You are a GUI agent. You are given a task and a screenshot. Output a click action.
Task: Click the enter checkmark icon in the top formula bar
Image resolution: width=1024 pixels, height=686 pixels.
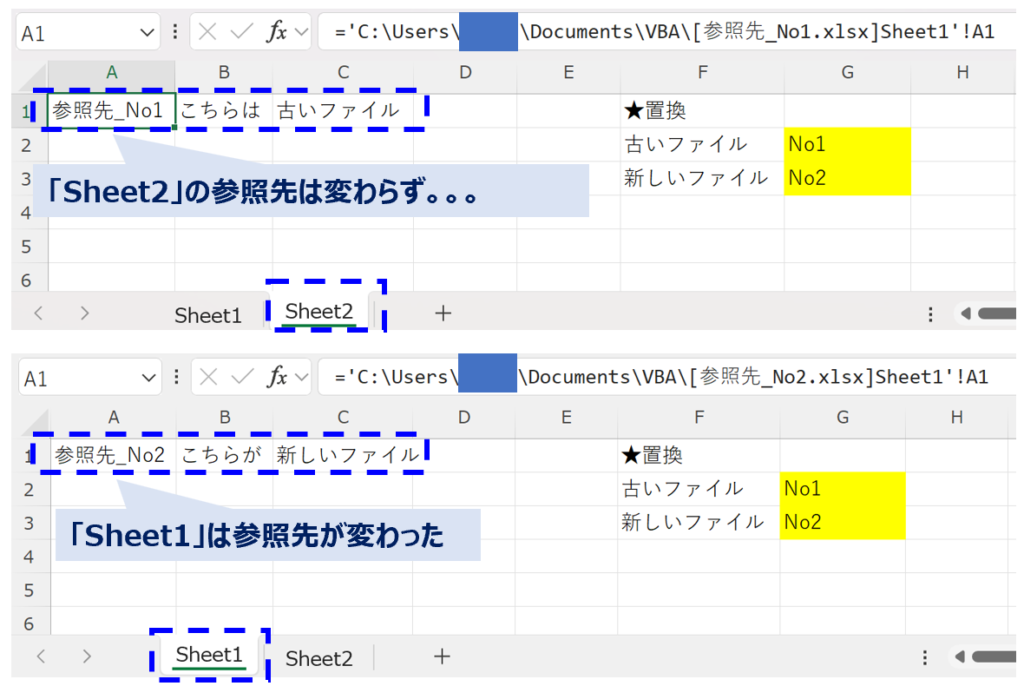[x=242, y=31]
